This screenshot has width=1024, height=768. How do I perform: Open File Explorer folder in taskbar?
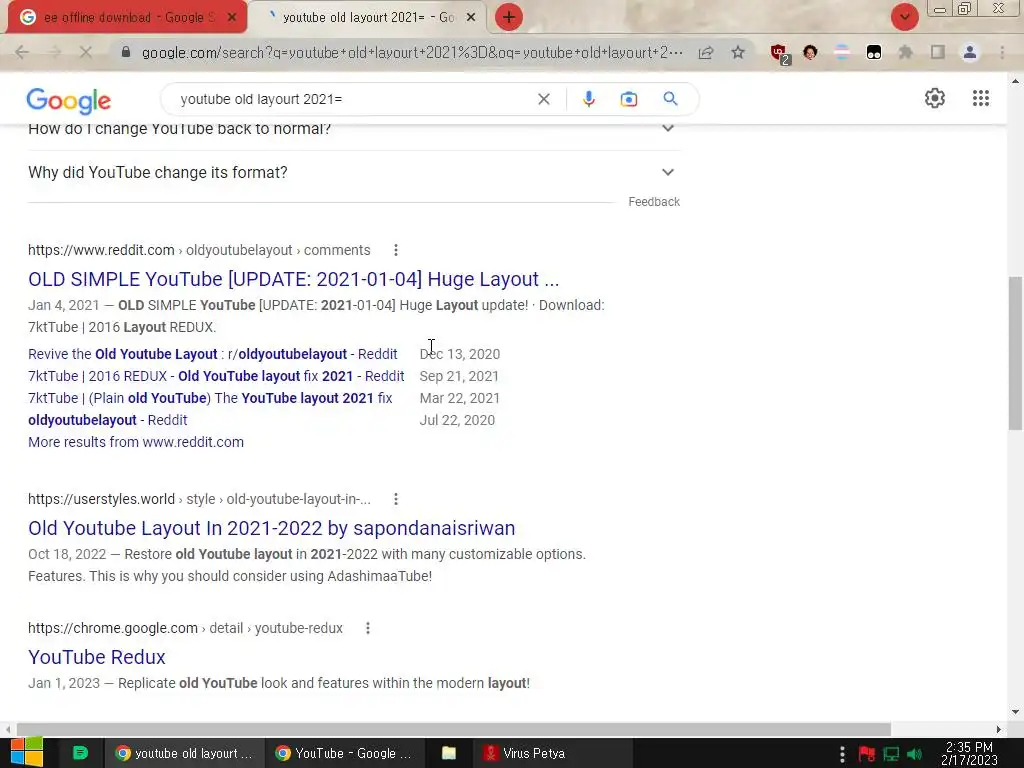click(449, 753)
